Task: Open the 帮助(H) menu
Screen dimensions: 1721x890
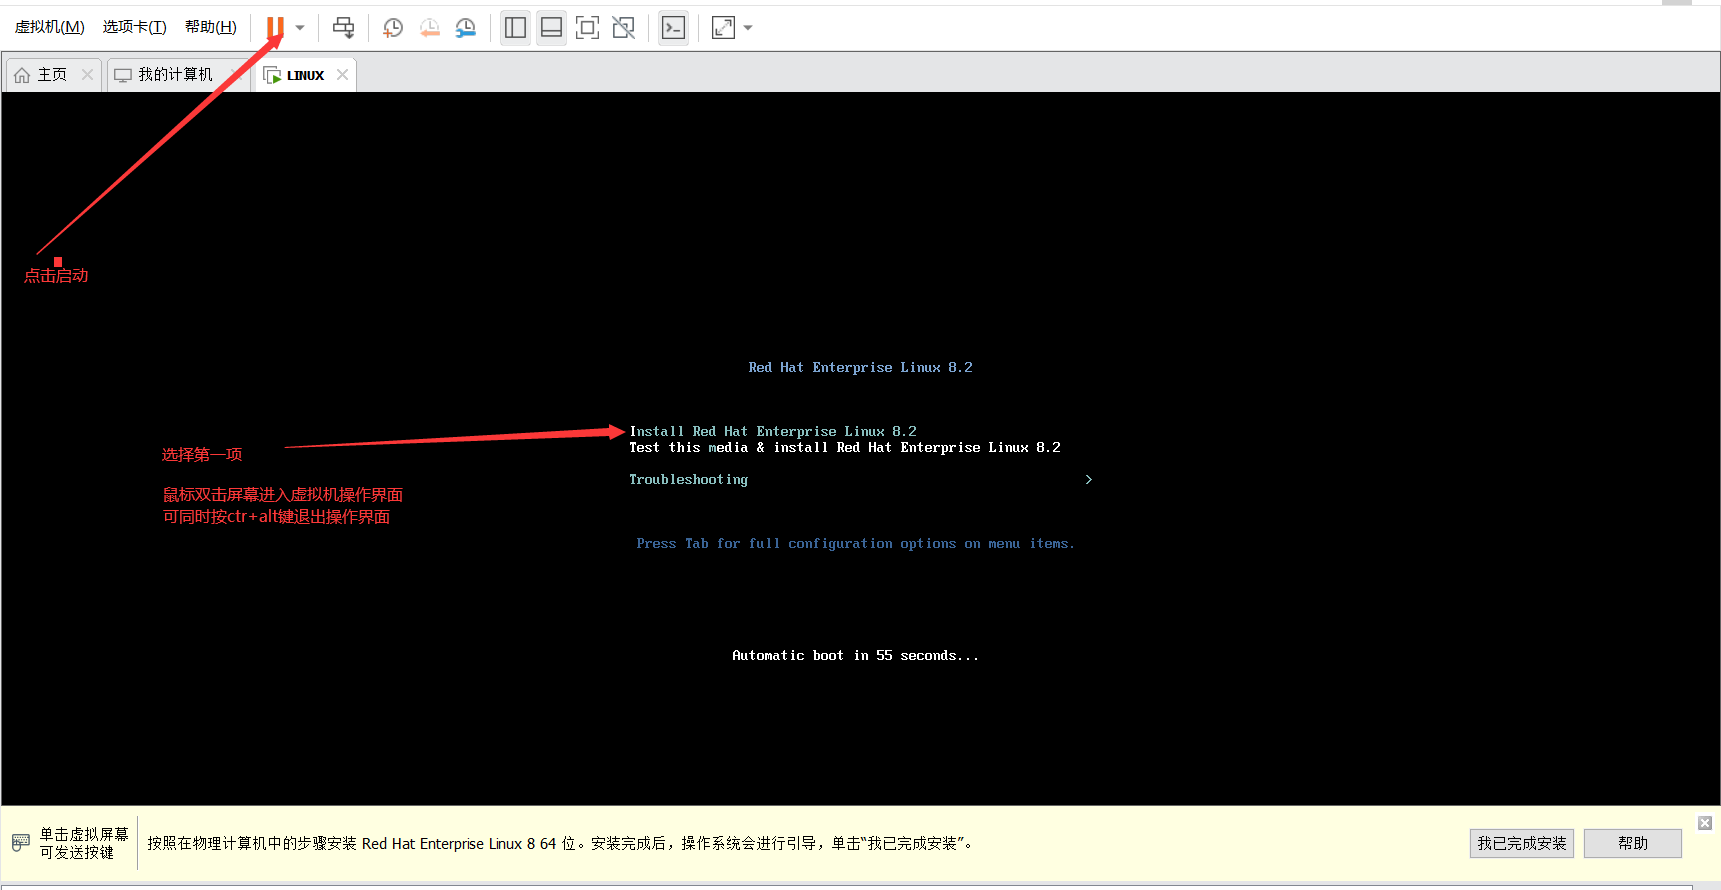Action: click(x=210, y=27)
